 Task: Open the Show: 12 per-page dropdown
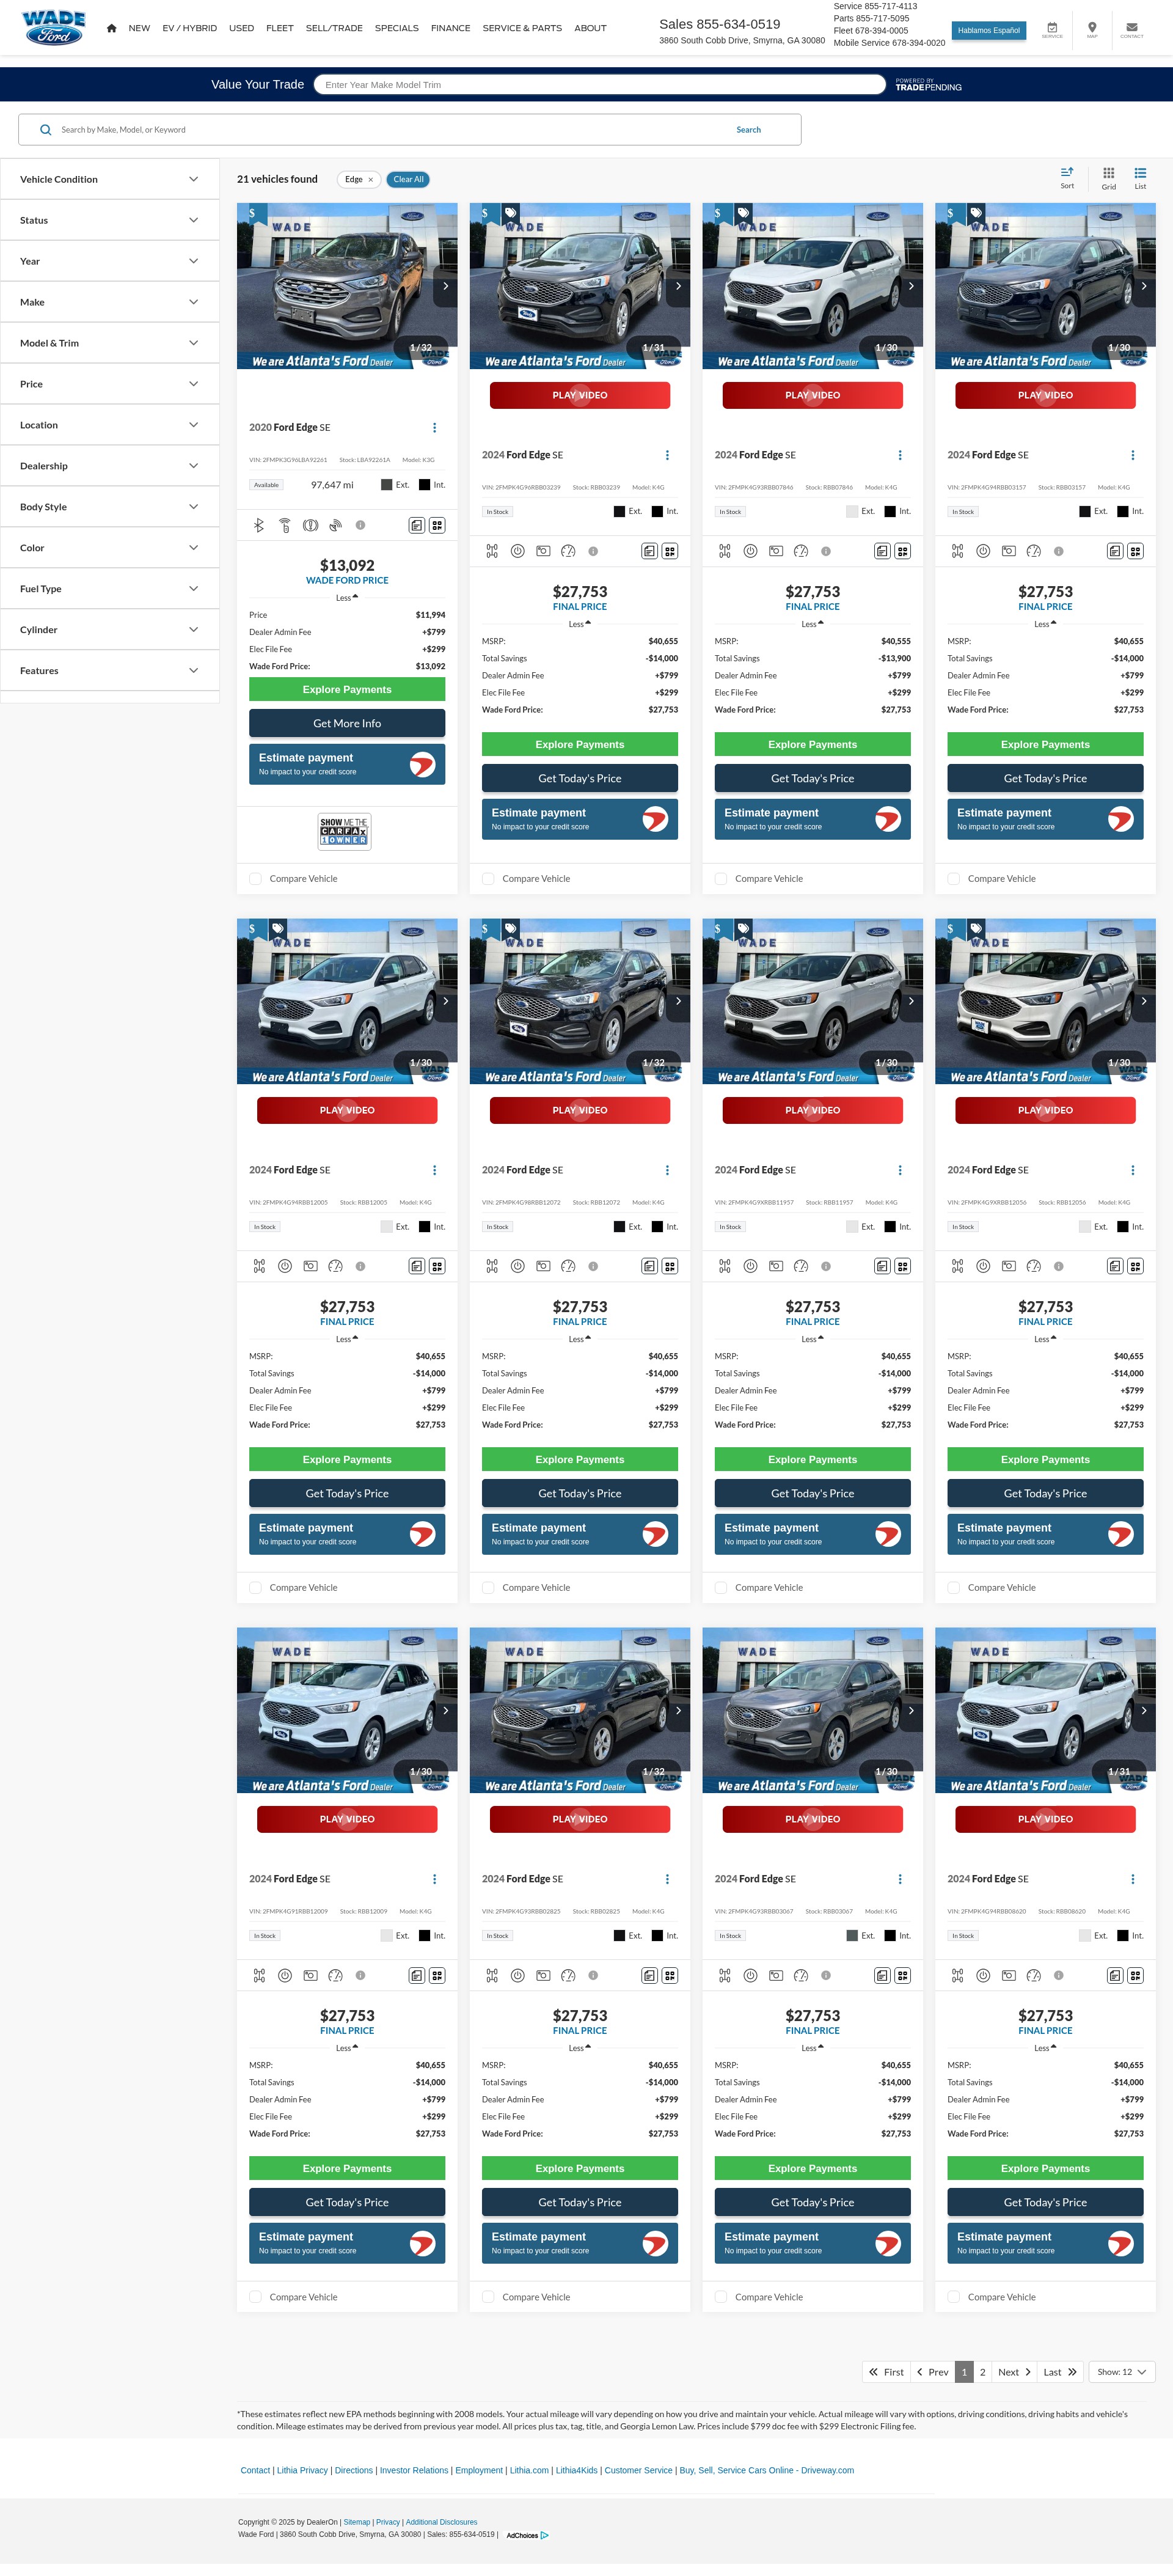pyautogui.click(x=1121, y=2372)
